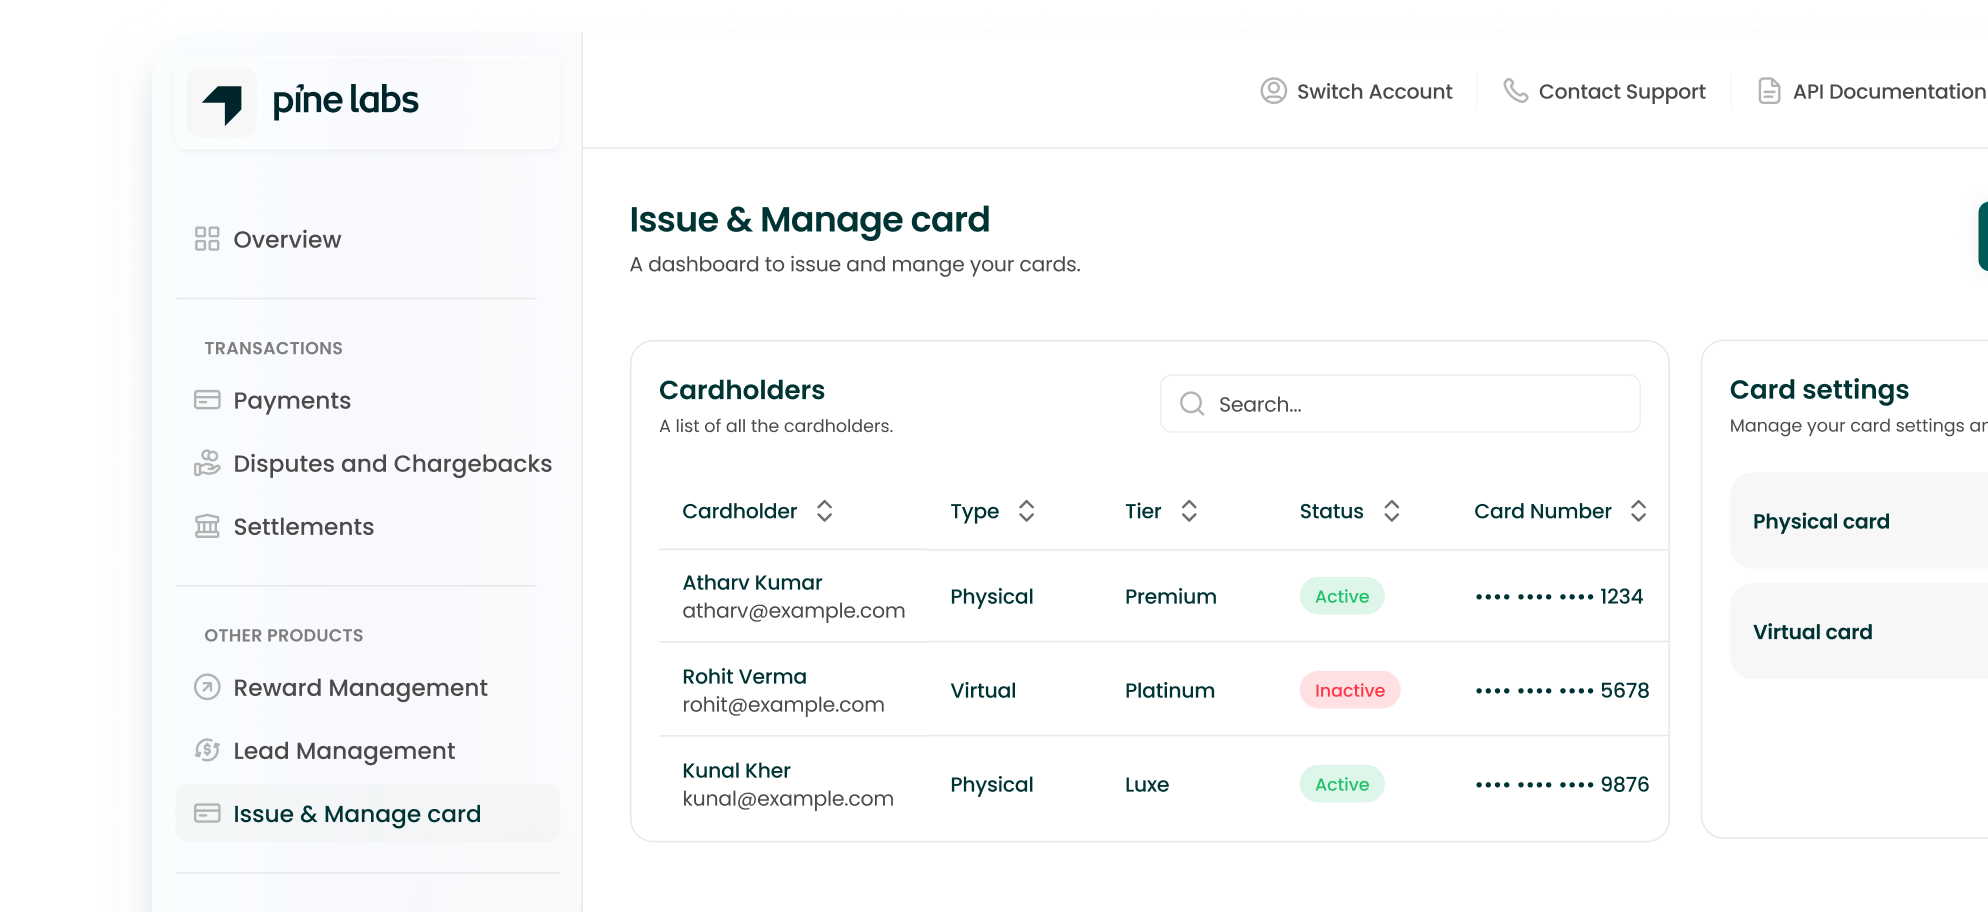Click the Disputes and Chargebacks hand icon
The image size is (1988, 912).
click(207, 463)
